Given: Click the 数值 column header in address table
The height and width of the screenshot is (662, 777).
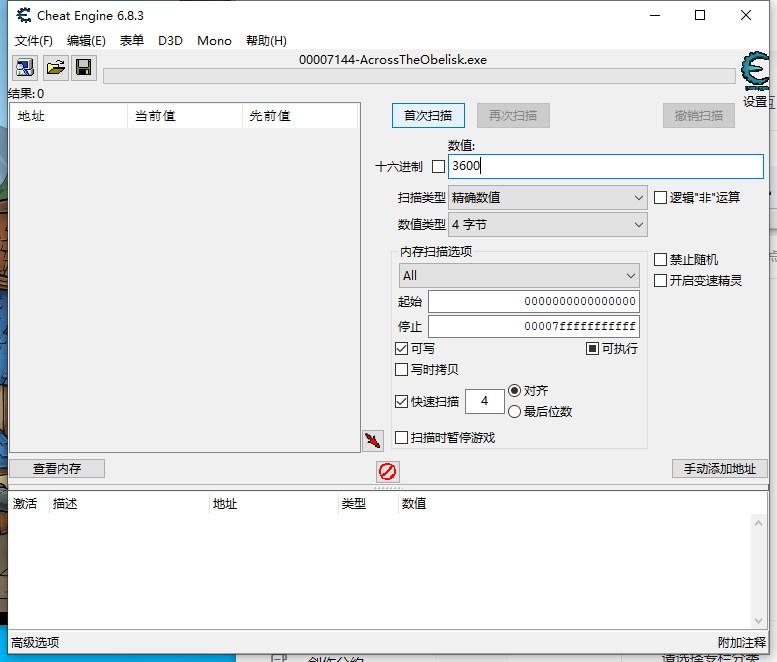Looking at the screenshot, I should [x=414, y=504].
